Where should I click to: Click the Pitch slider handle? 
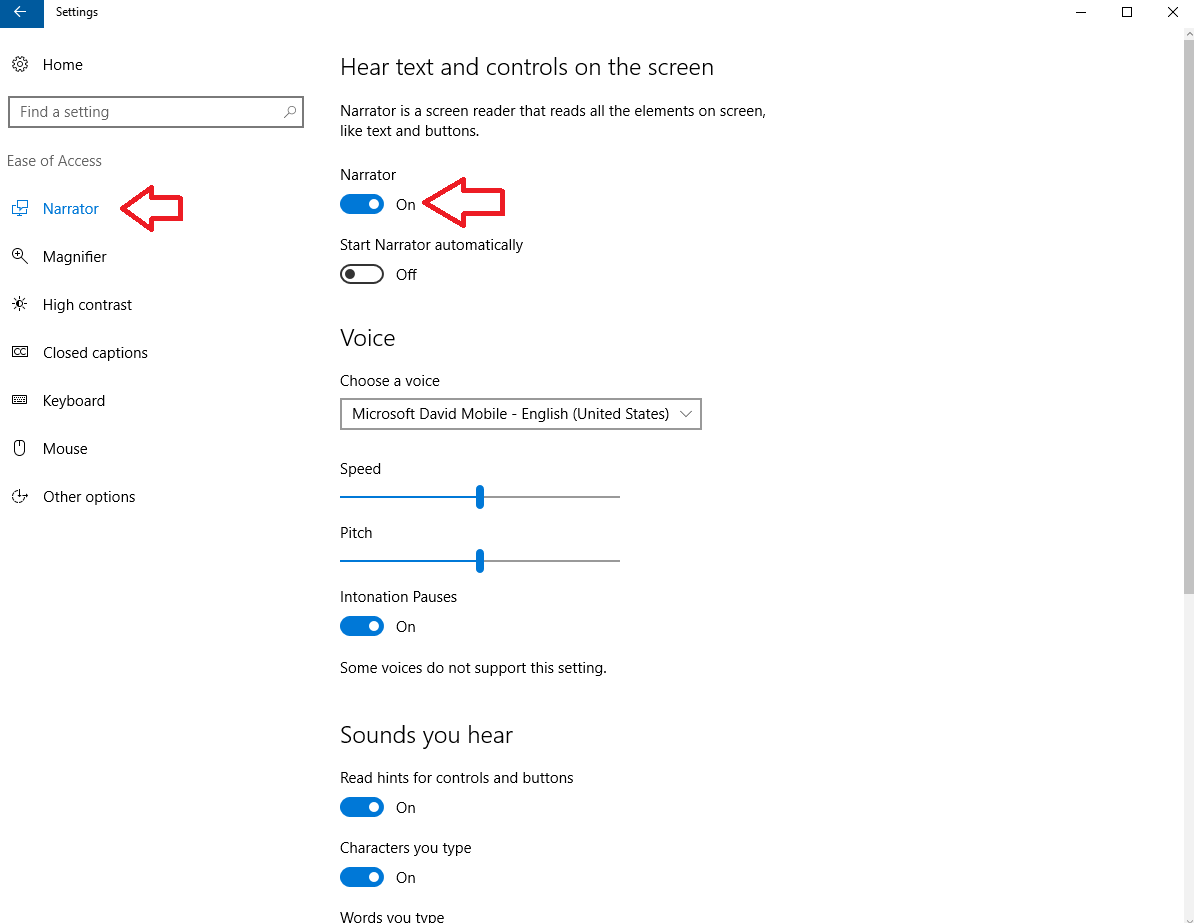[x=480, y=561]
